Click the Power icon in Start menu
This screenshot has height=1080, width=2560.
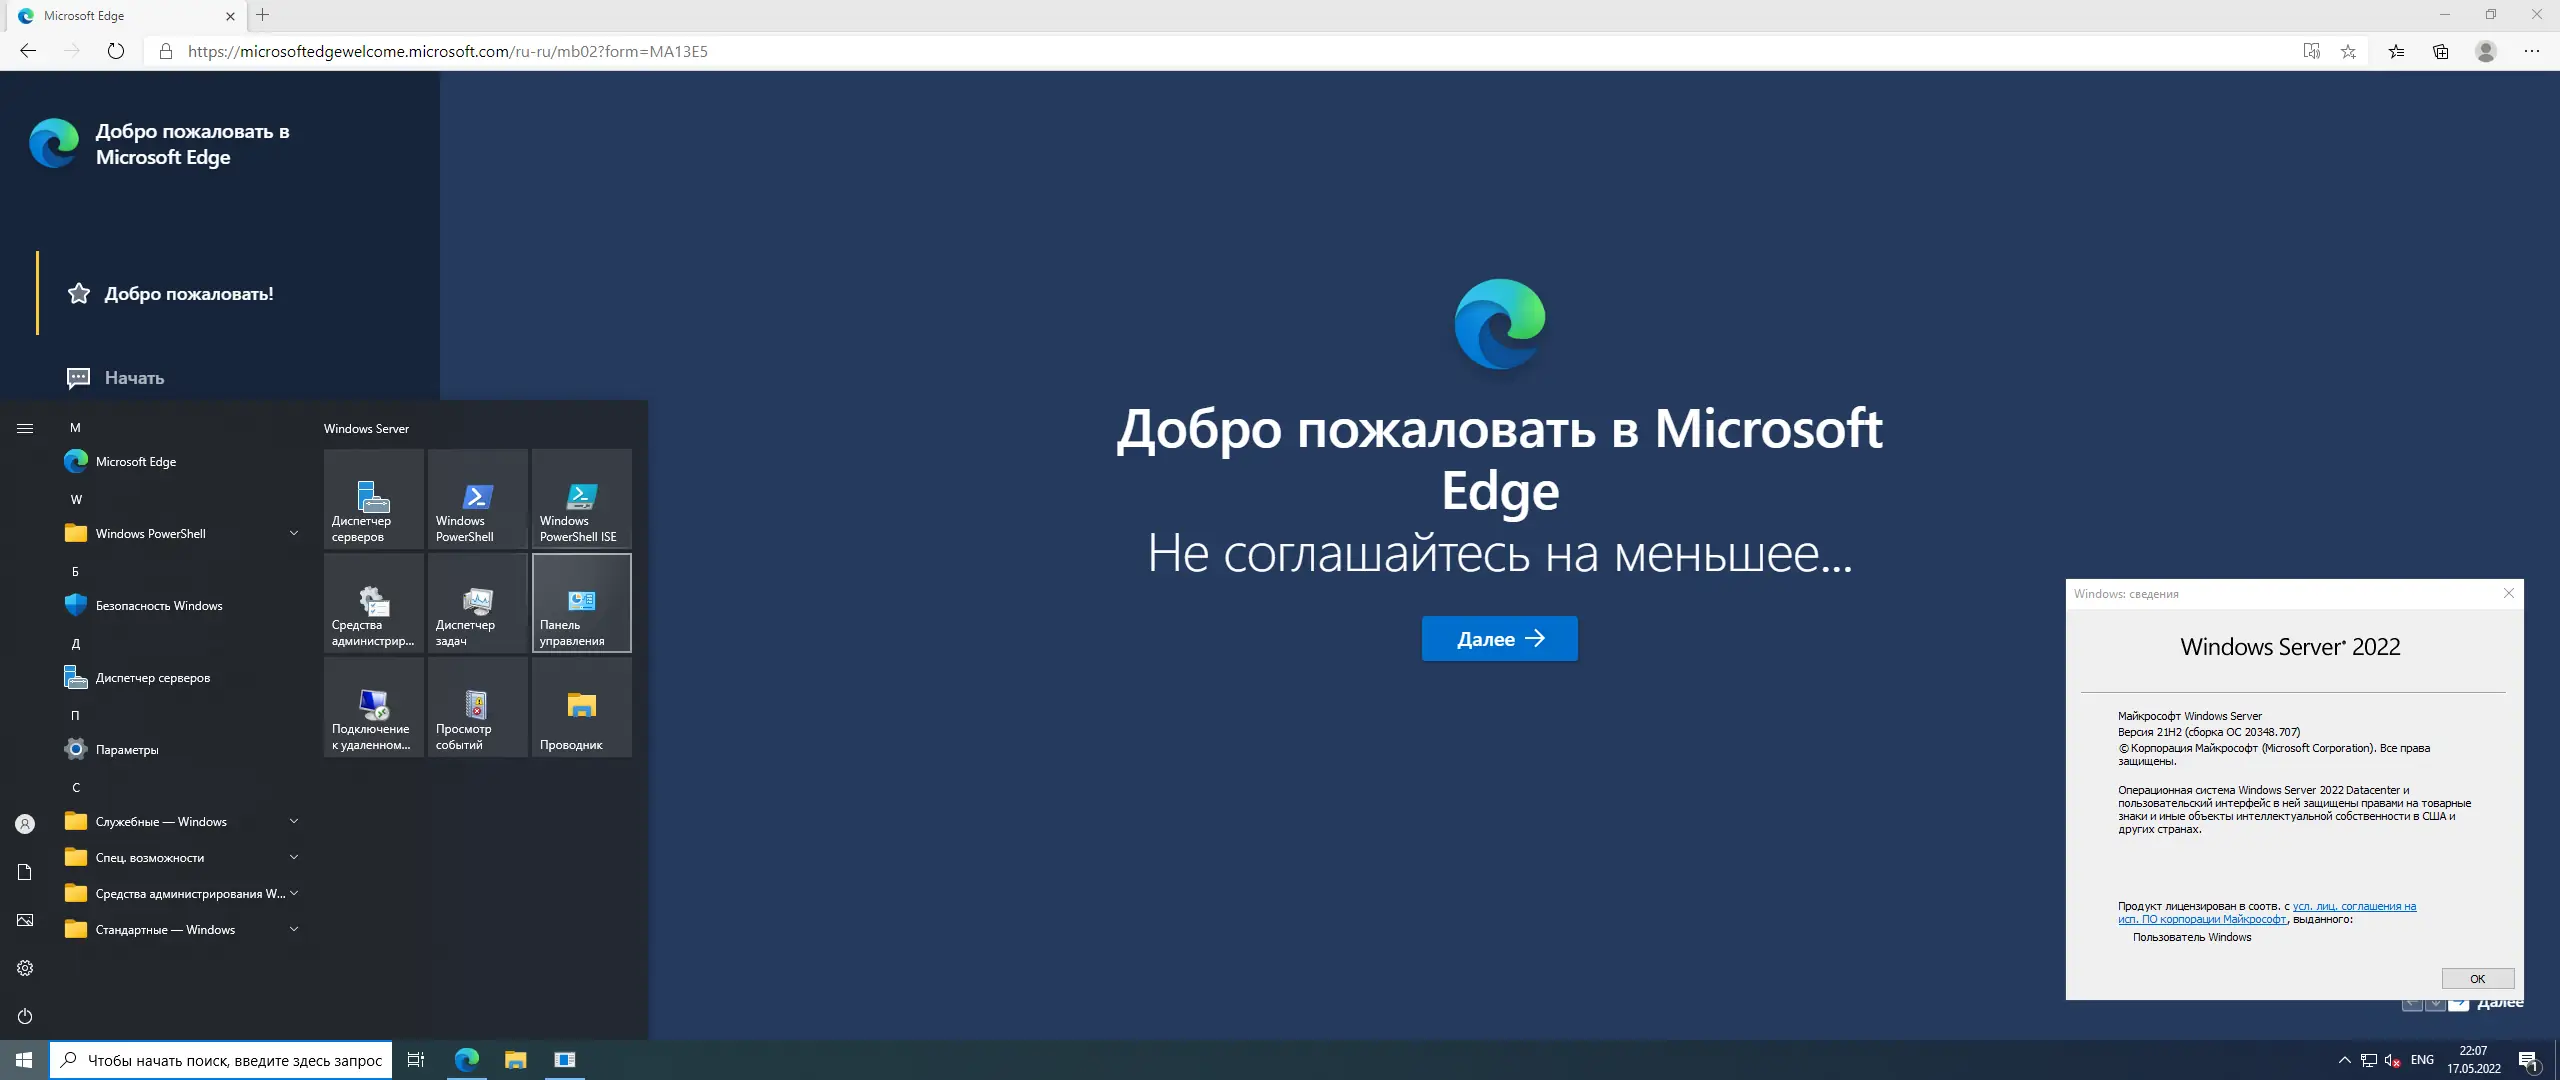pyautogui.click(x=25, y=1016)
